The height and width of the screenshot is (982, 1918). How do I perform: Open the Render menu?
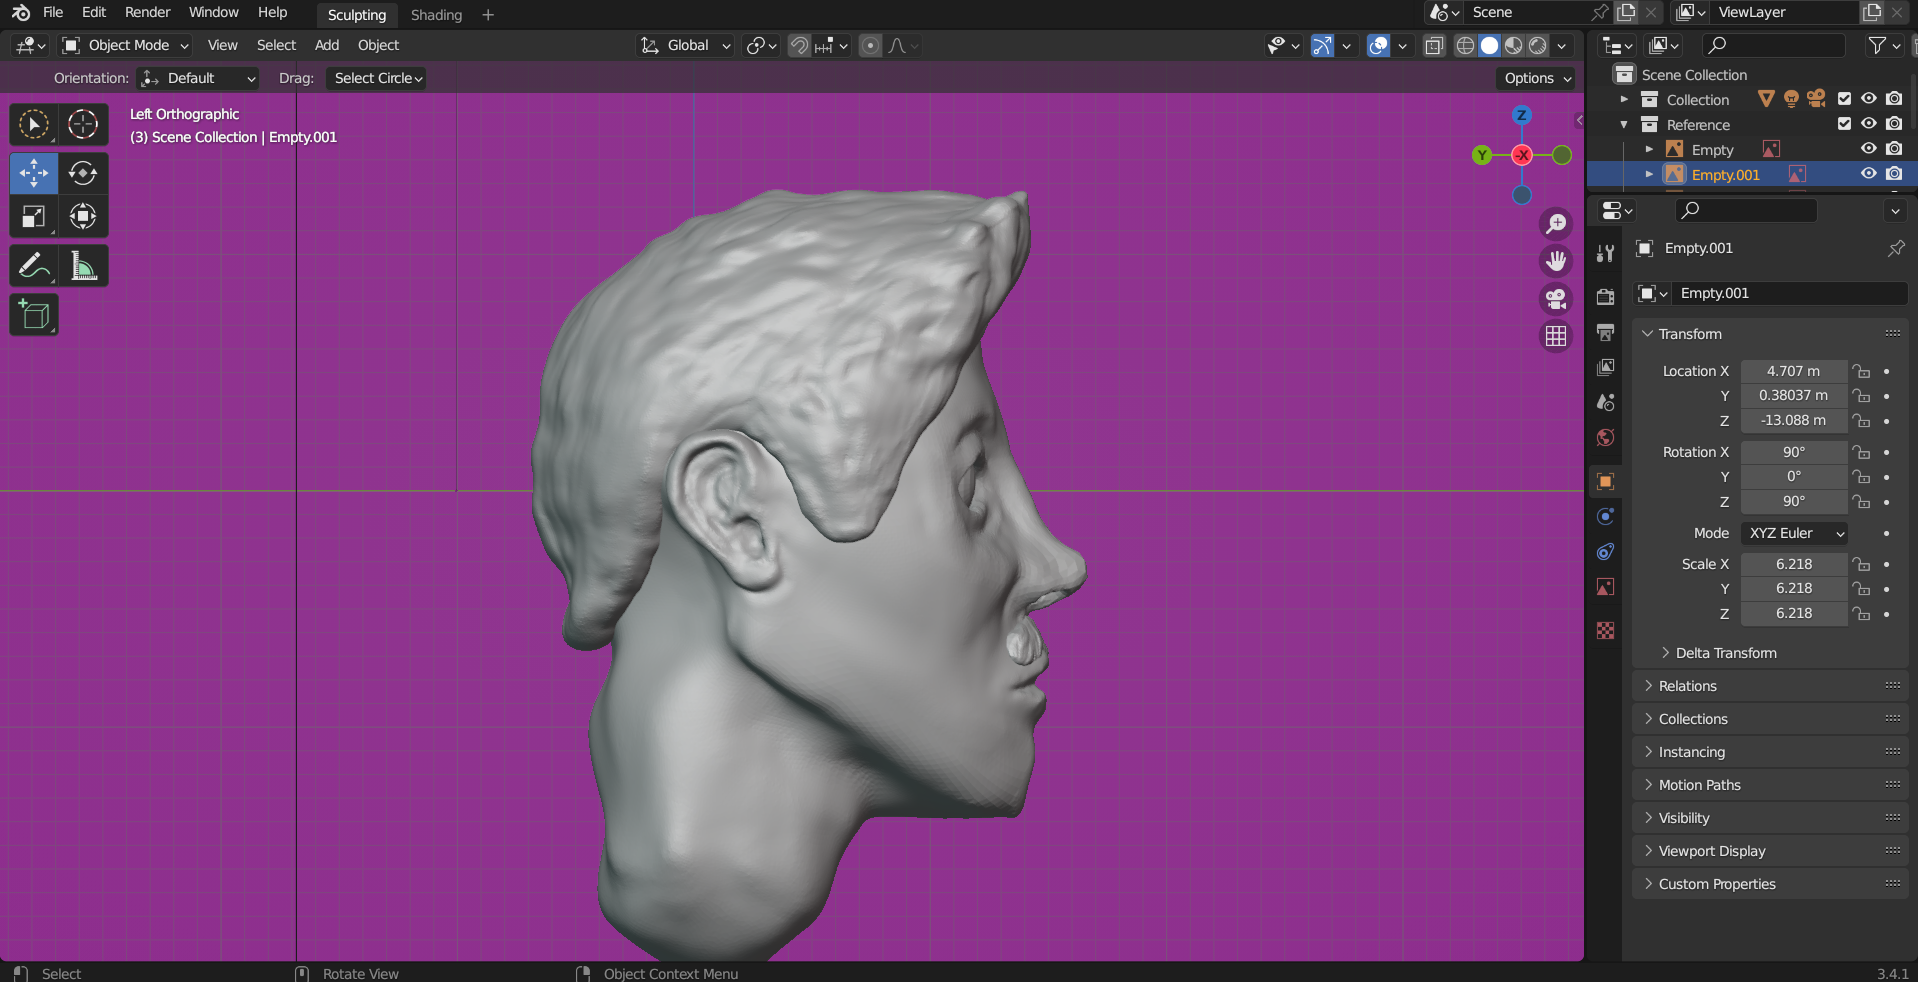[x=147, y=12]
